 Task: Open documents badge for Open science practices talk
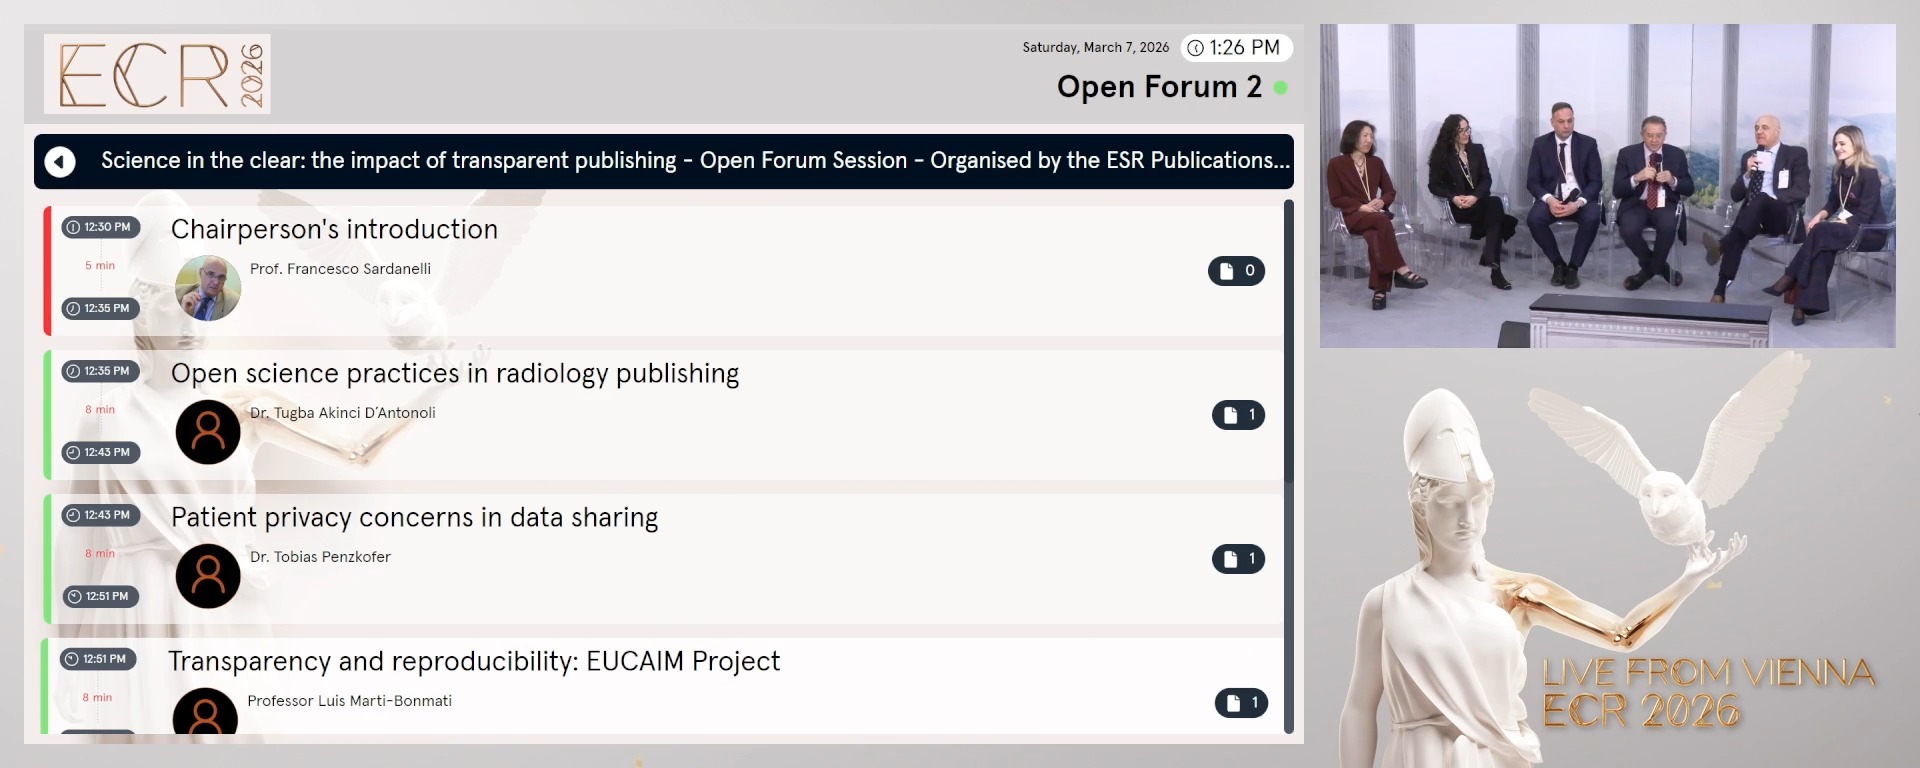point(1238,415)
